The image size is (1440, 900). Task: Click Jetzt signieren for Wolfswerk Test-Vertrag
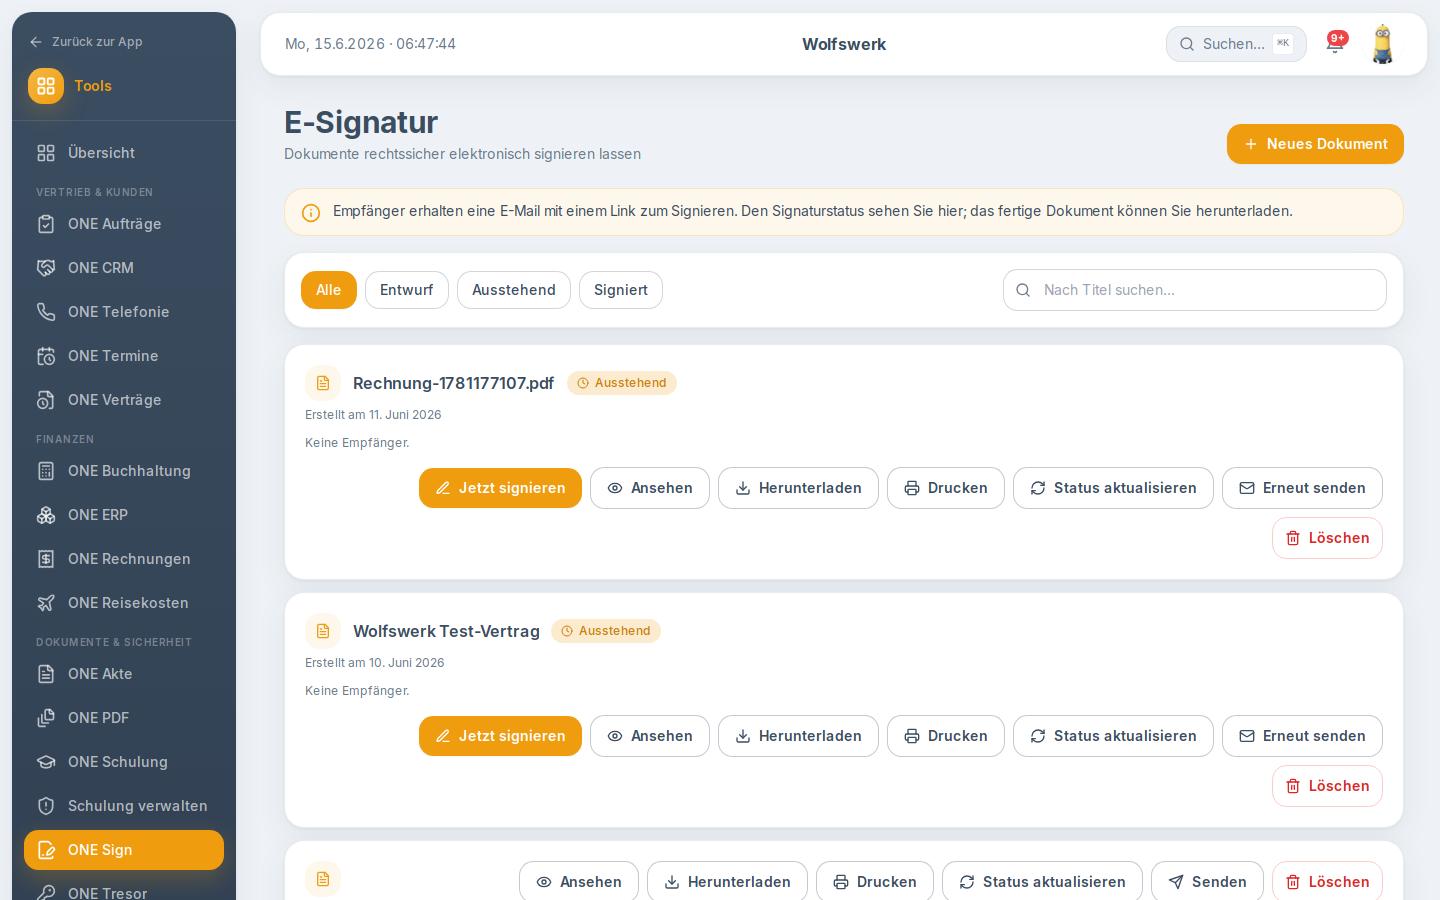coord(500,736)
